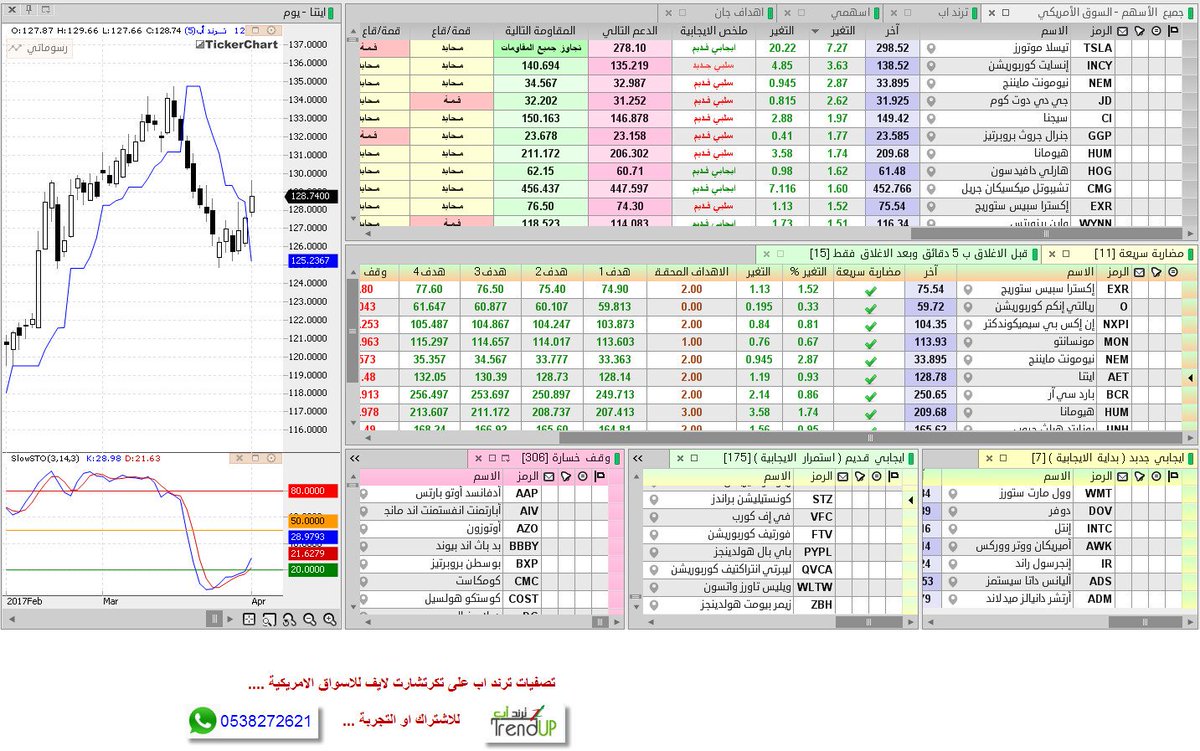Select the HUM row in top table
This screenshot has width=1200, height=751.
[771, 154]
